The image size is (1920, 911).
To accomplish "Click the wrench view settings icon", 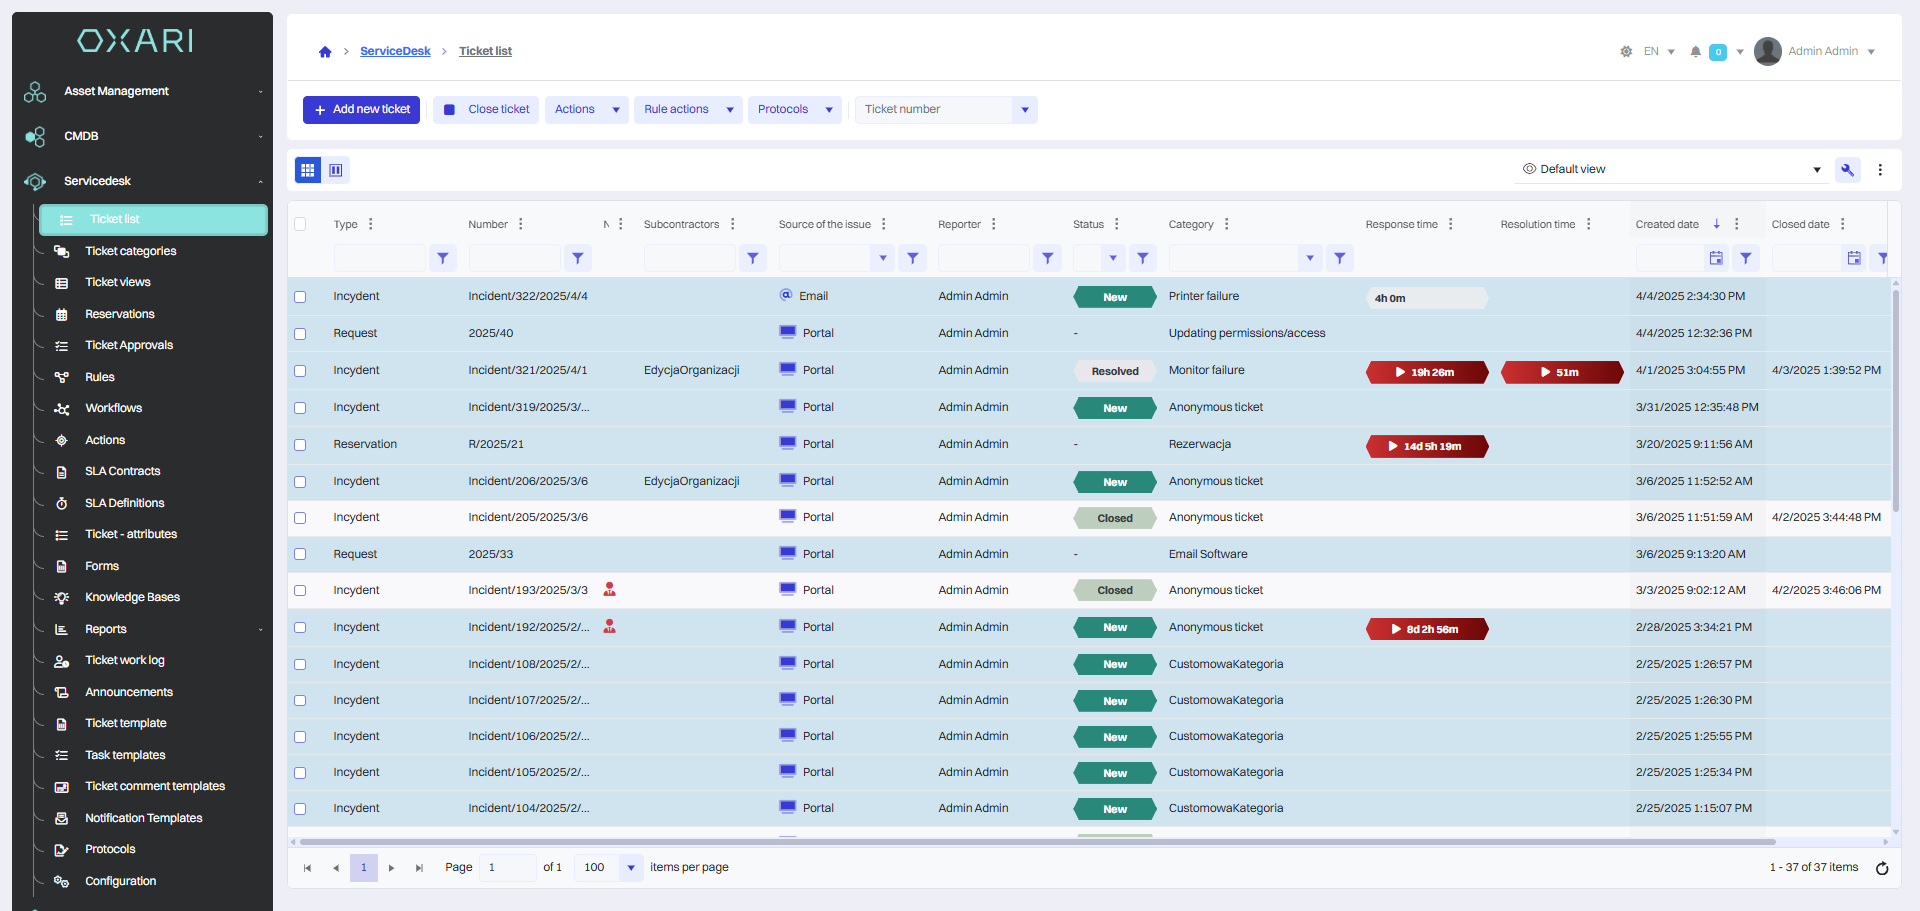I will [x=1847, y=170].
